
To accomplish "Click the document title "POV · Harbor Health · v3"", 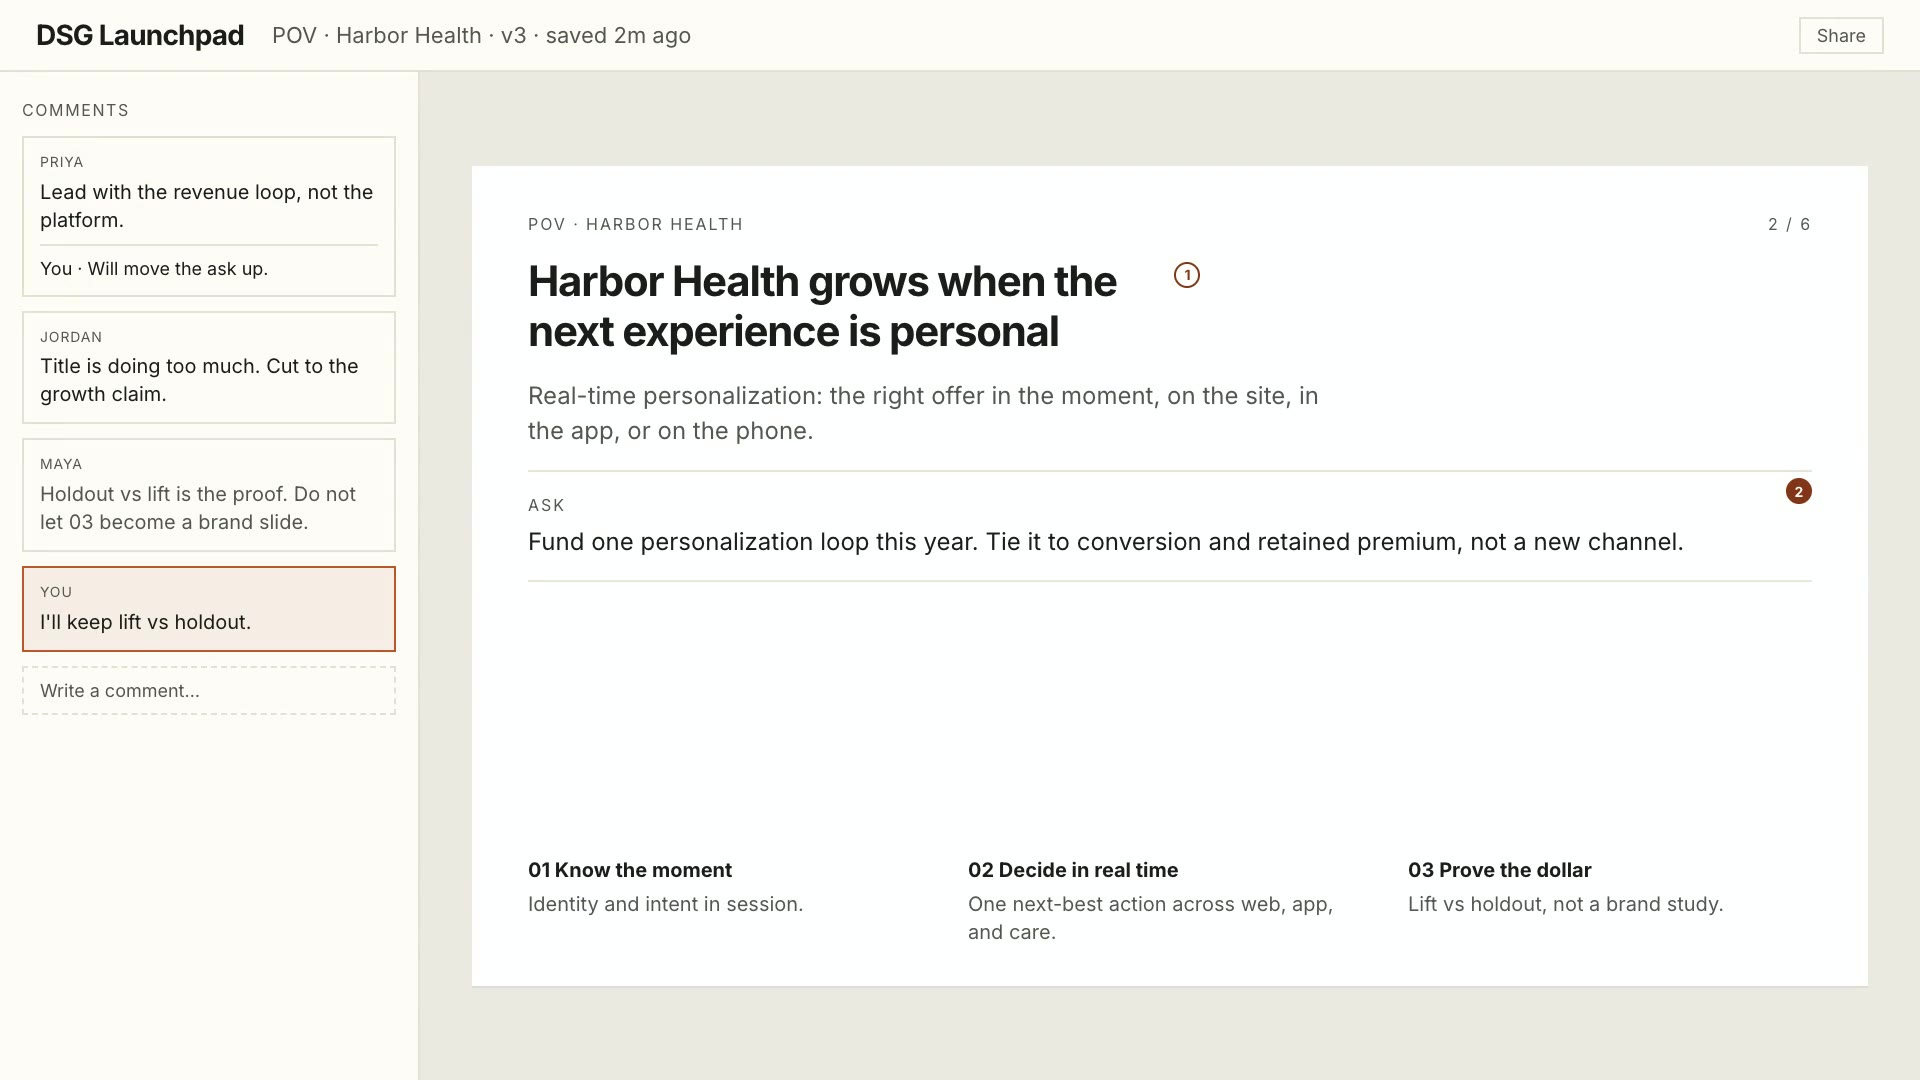I will pos(399,36).
